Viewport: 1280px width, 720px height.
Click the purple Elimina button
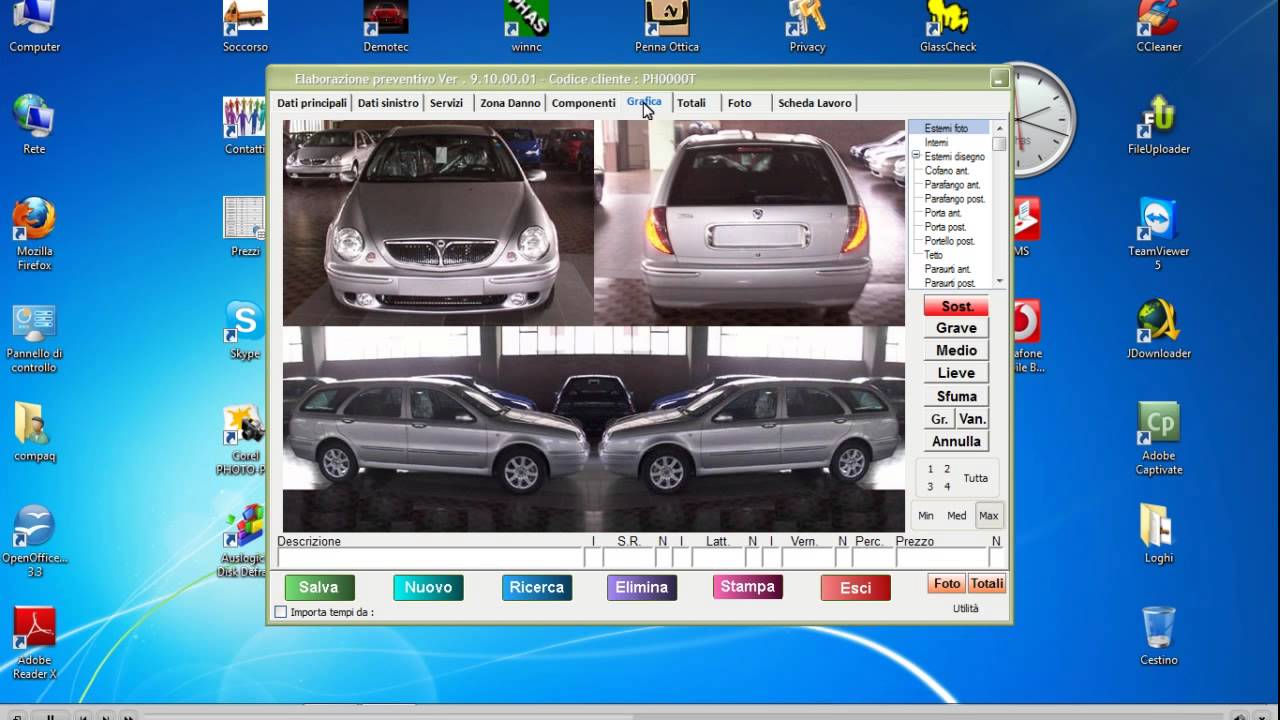pos(642,587)
